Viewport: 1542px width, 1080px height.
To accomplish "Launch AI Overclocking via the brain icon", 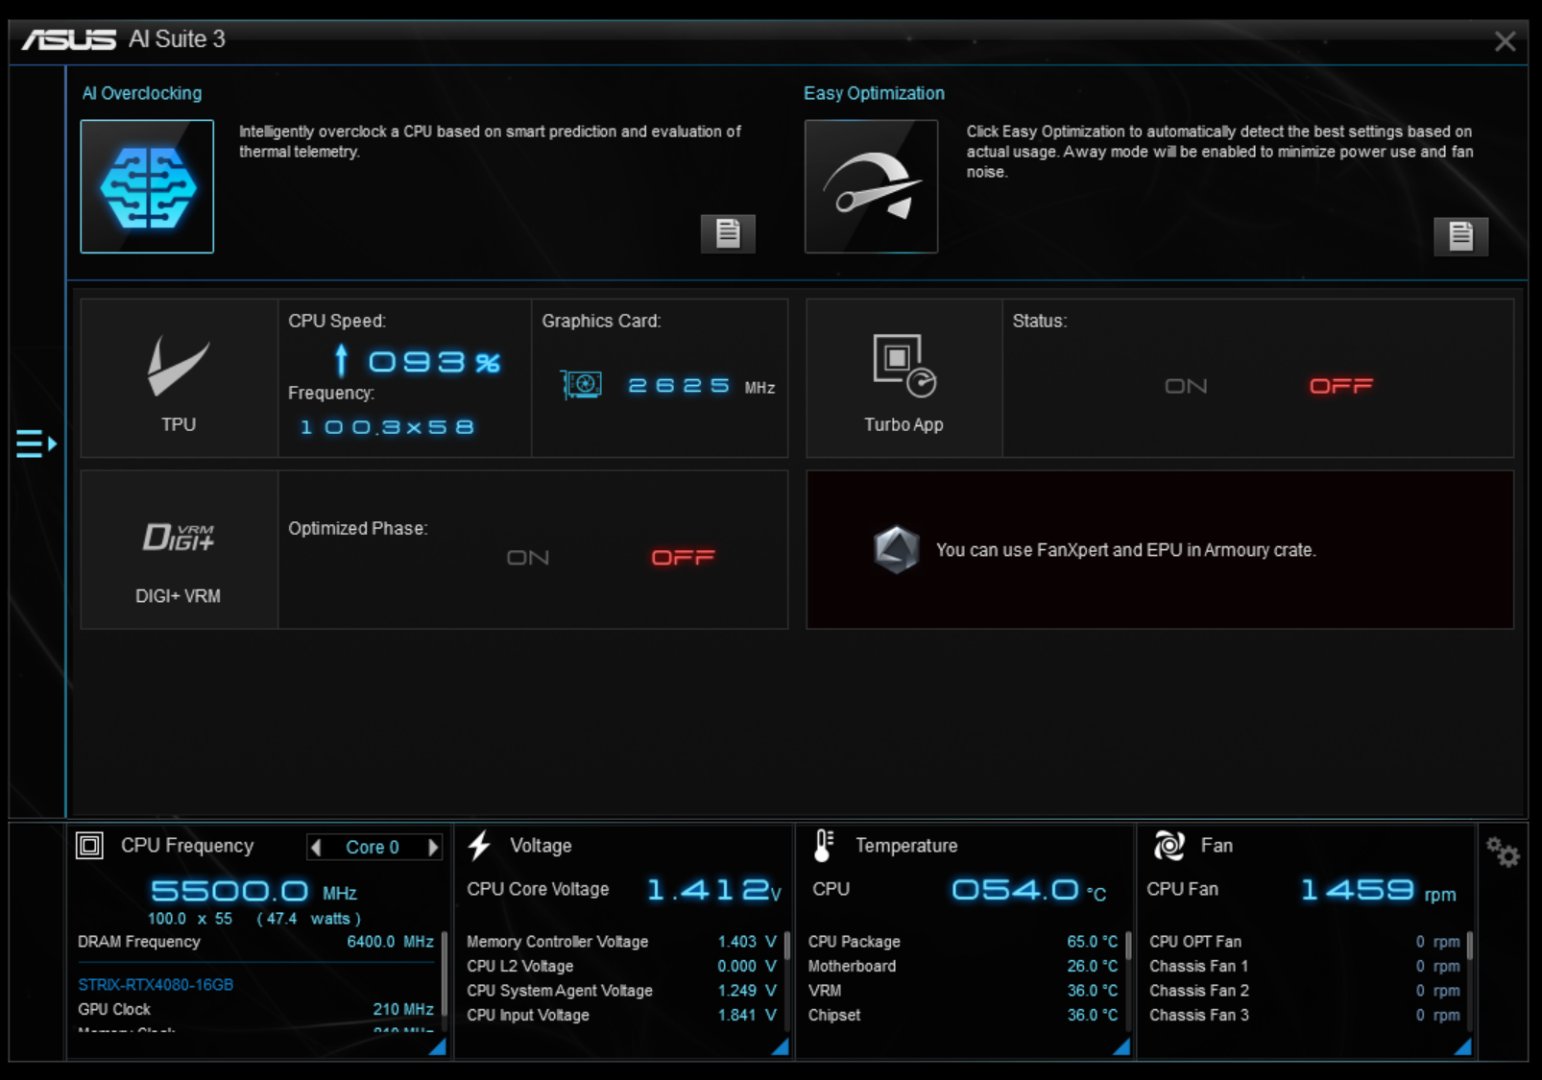I will coord(147,187).
